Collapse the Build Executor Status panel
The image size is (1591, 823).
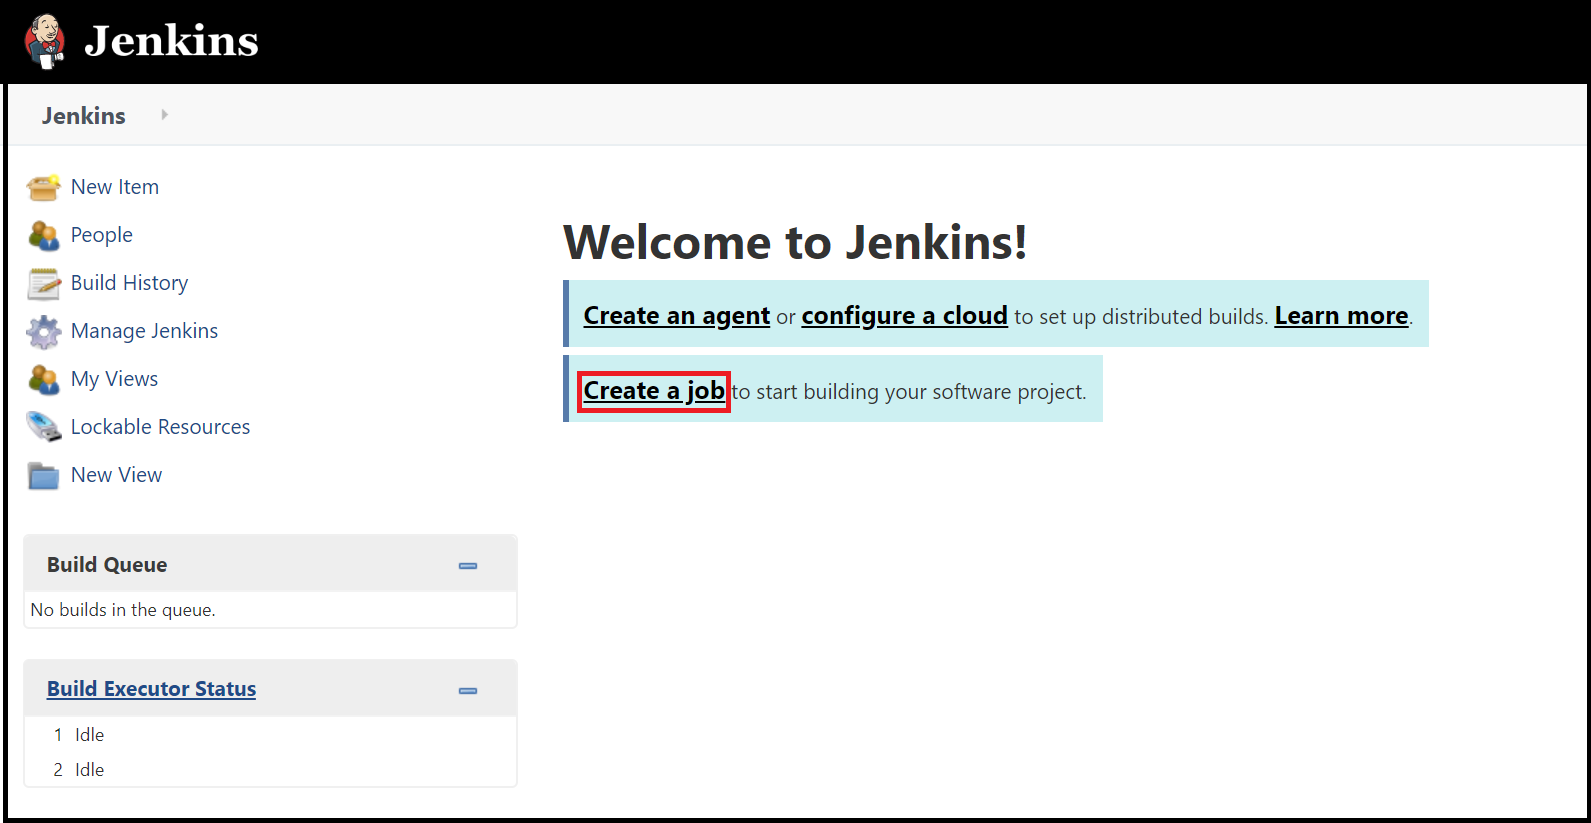(x=468, y=691)
